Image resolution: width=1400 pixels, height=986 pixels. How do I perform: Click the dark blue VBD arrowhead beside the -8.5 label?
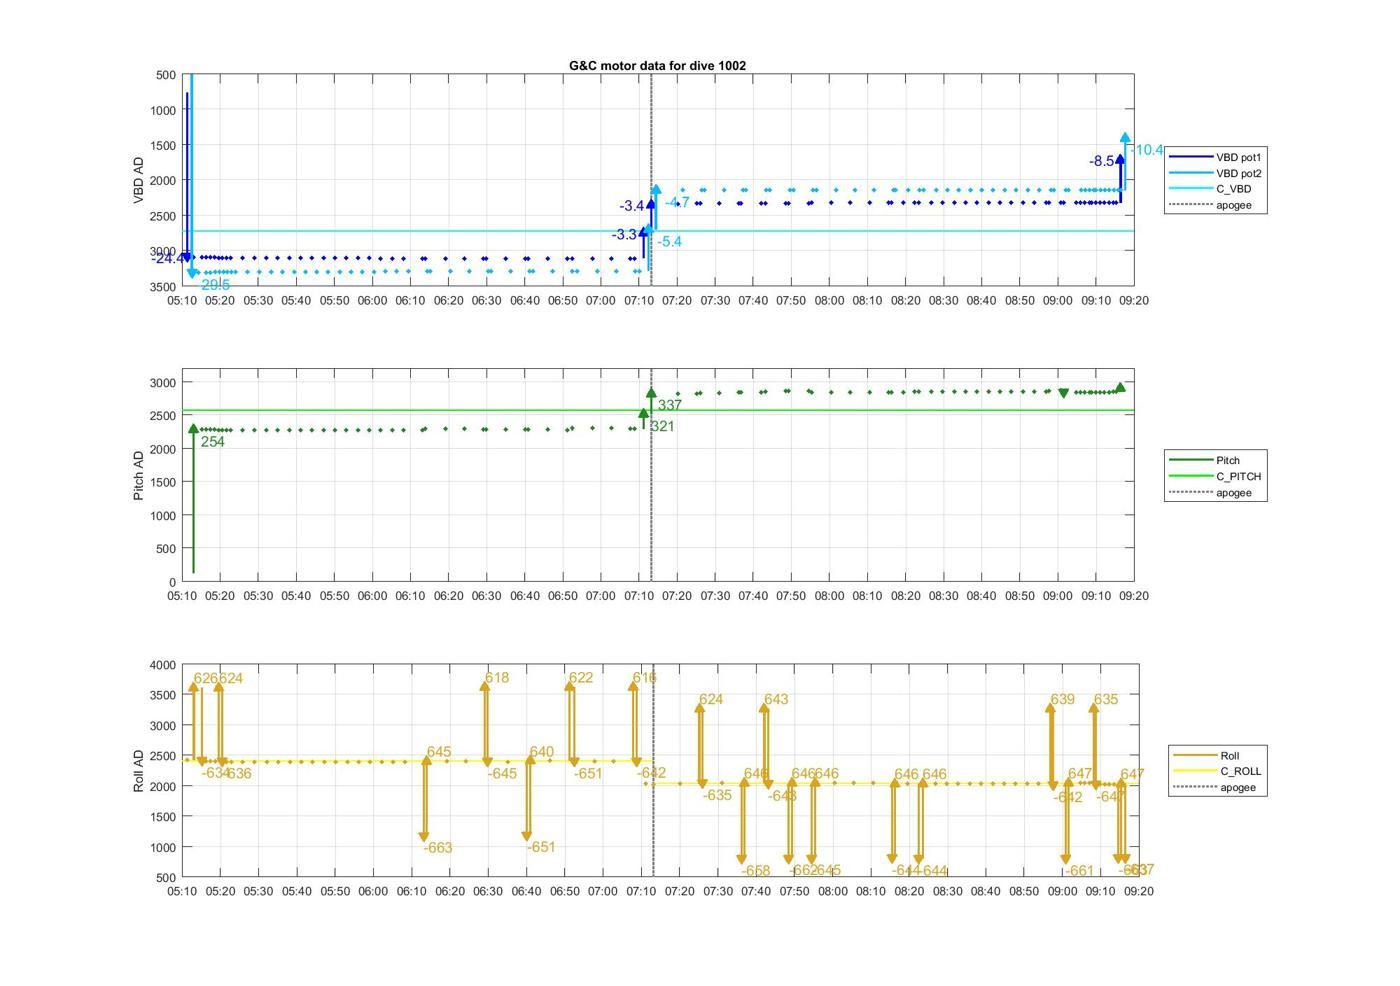(x=1120, y=159)
